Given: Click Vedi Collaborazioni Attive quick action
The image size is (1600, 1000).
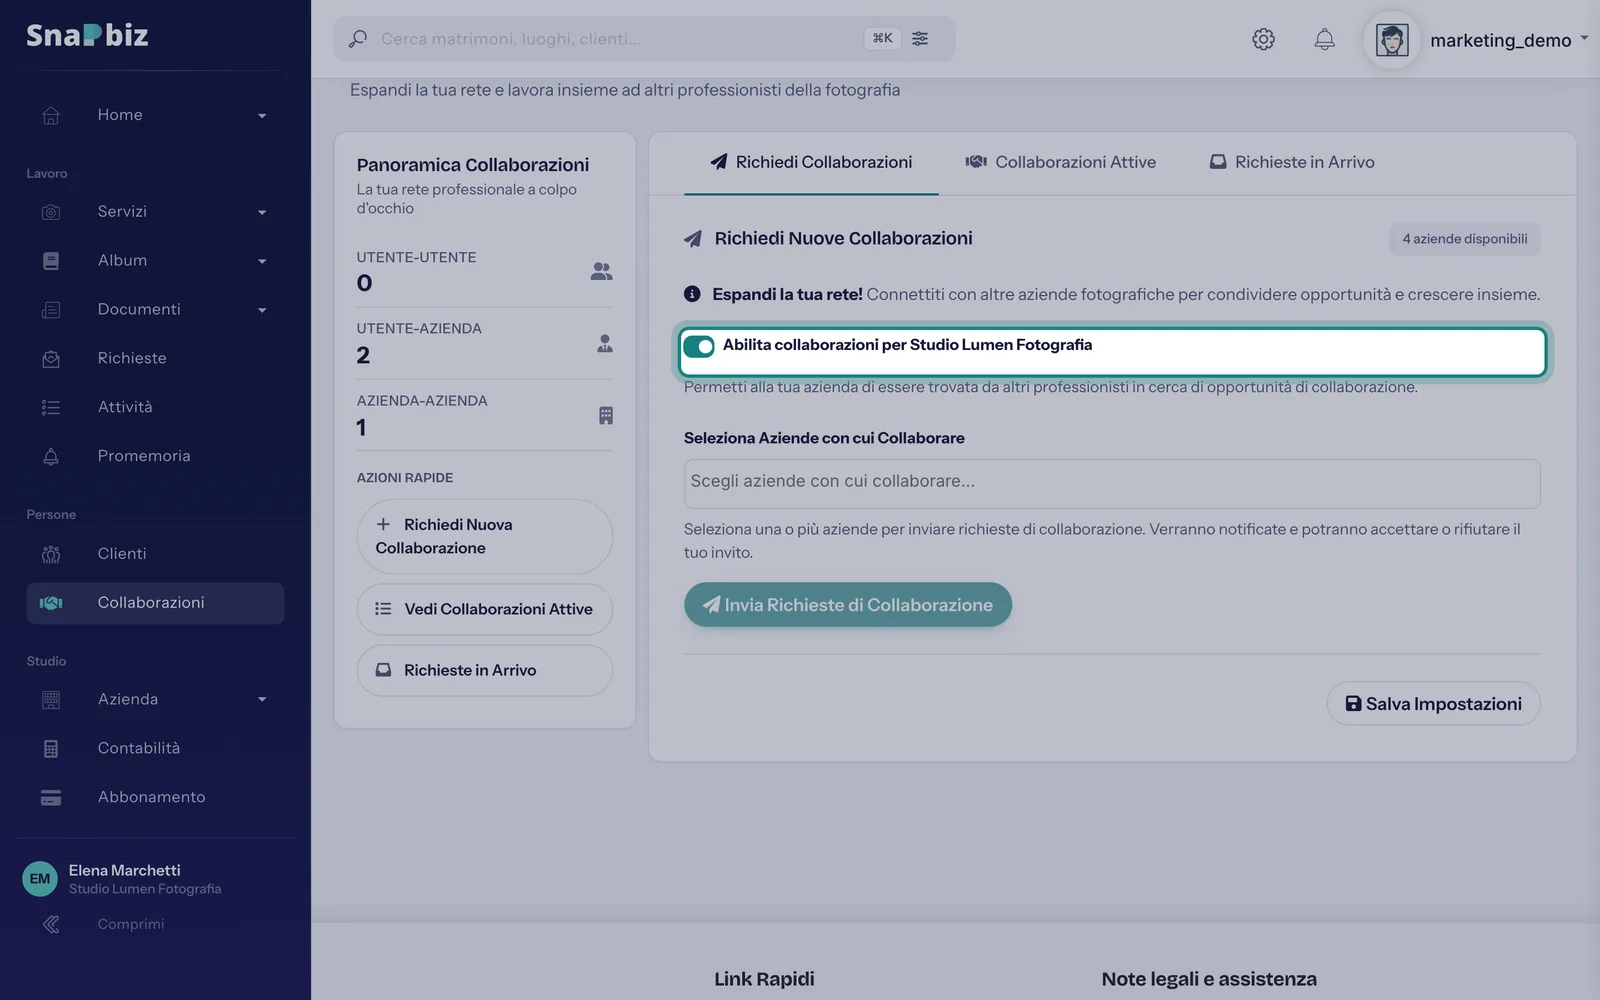Looking at the screenshot, I should pyautogui.click(x=484, y=609).
